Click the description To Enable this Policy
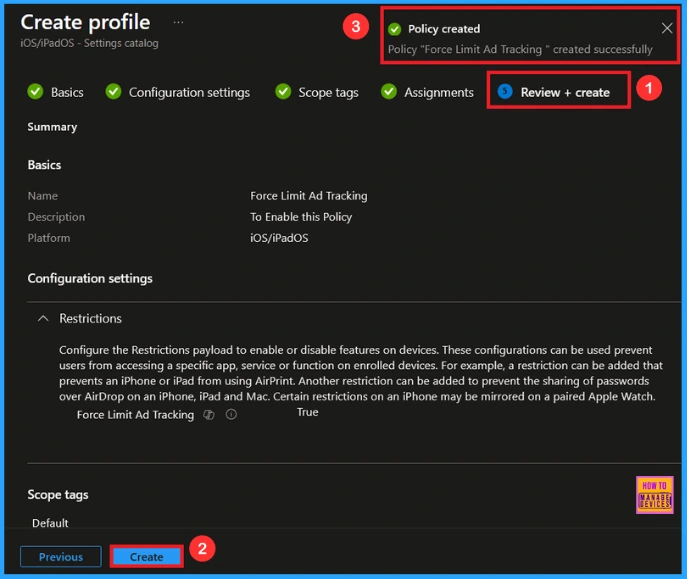The width and height of the screenshot is (687, 579). (x=301, y=217)
